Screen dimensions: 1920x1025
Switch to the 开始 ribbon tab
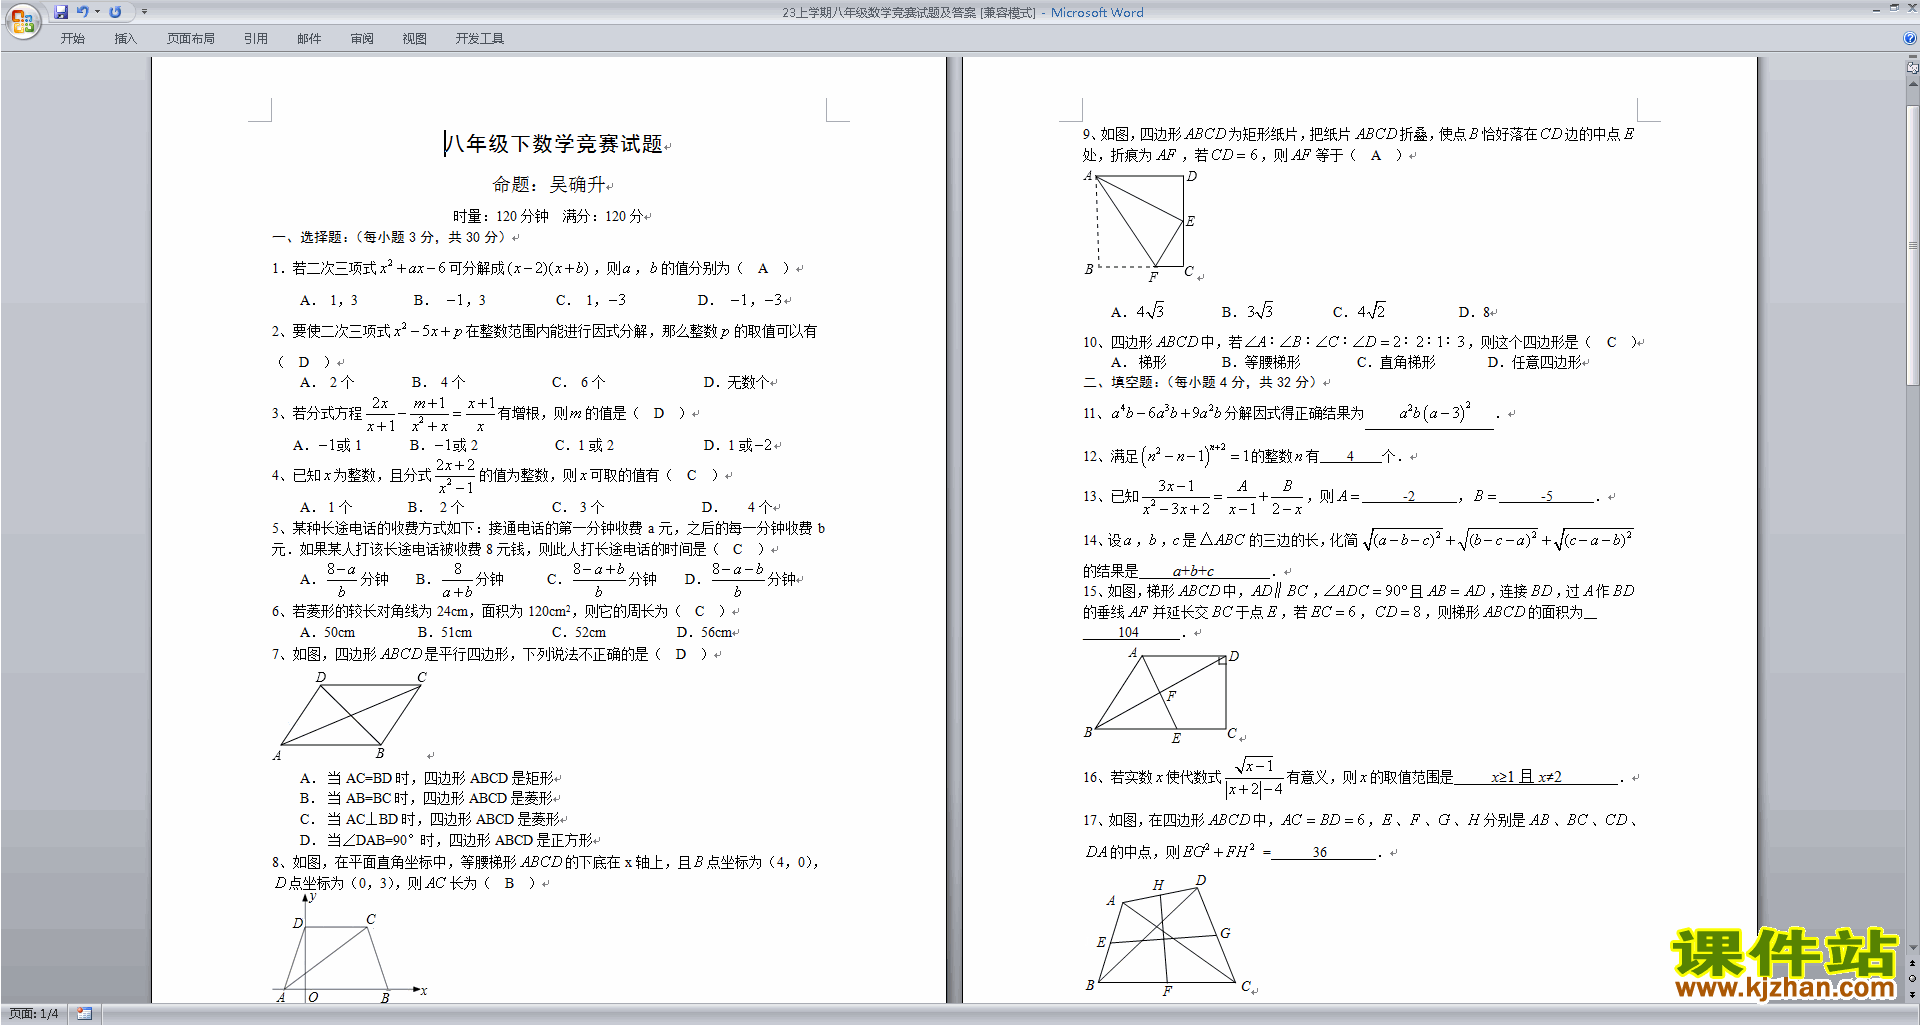(72, 39)
